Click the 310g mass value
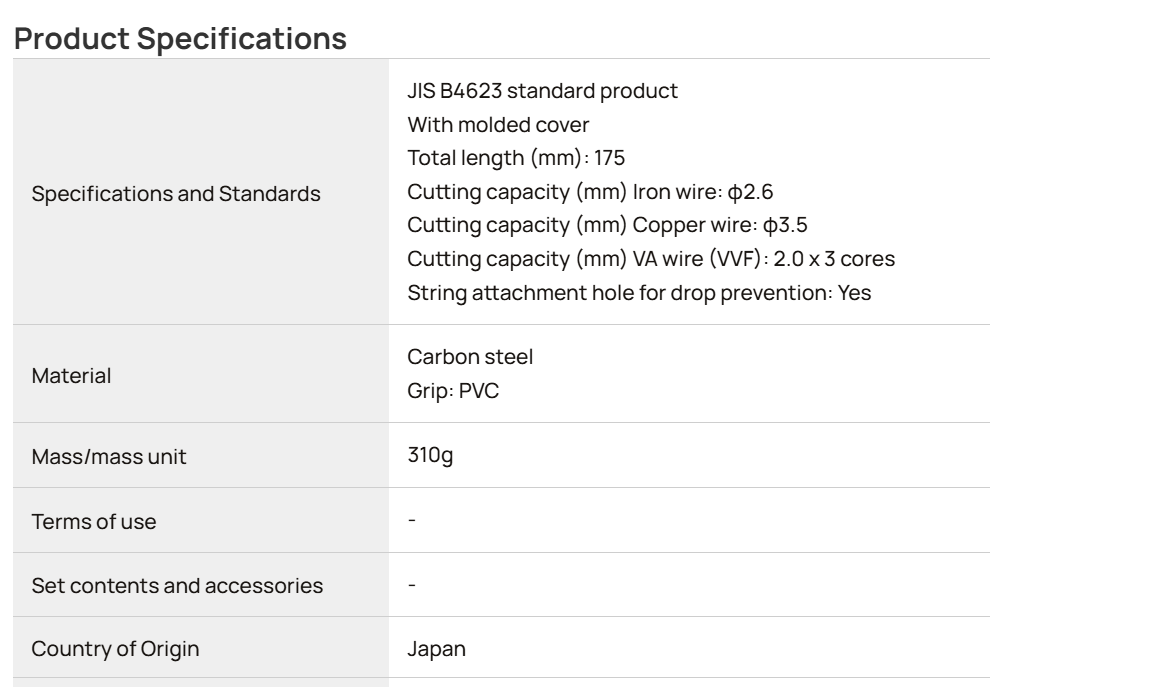Viewport: 1152px width, 687px height. pos(430,455)
